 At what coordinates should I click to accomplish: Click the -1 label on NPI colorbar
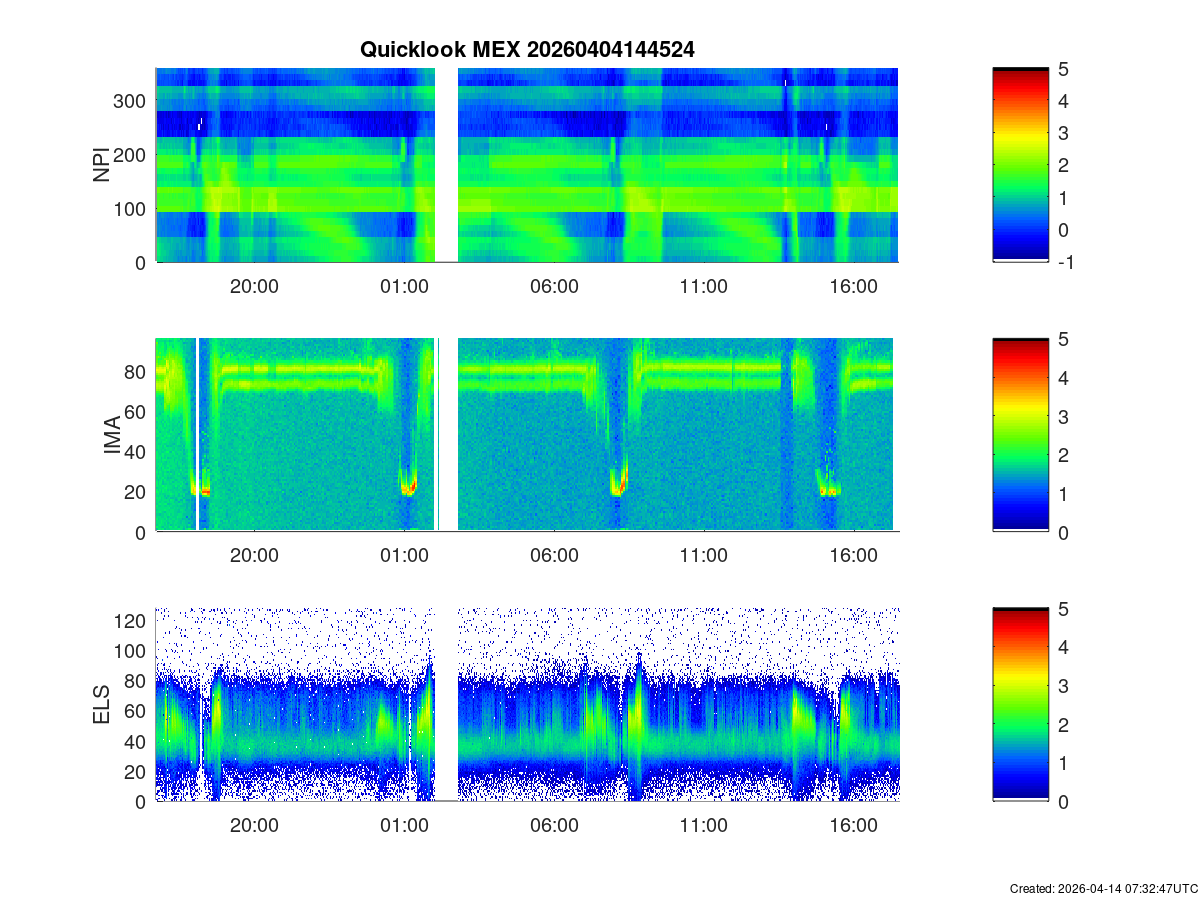coord(1069,262)
